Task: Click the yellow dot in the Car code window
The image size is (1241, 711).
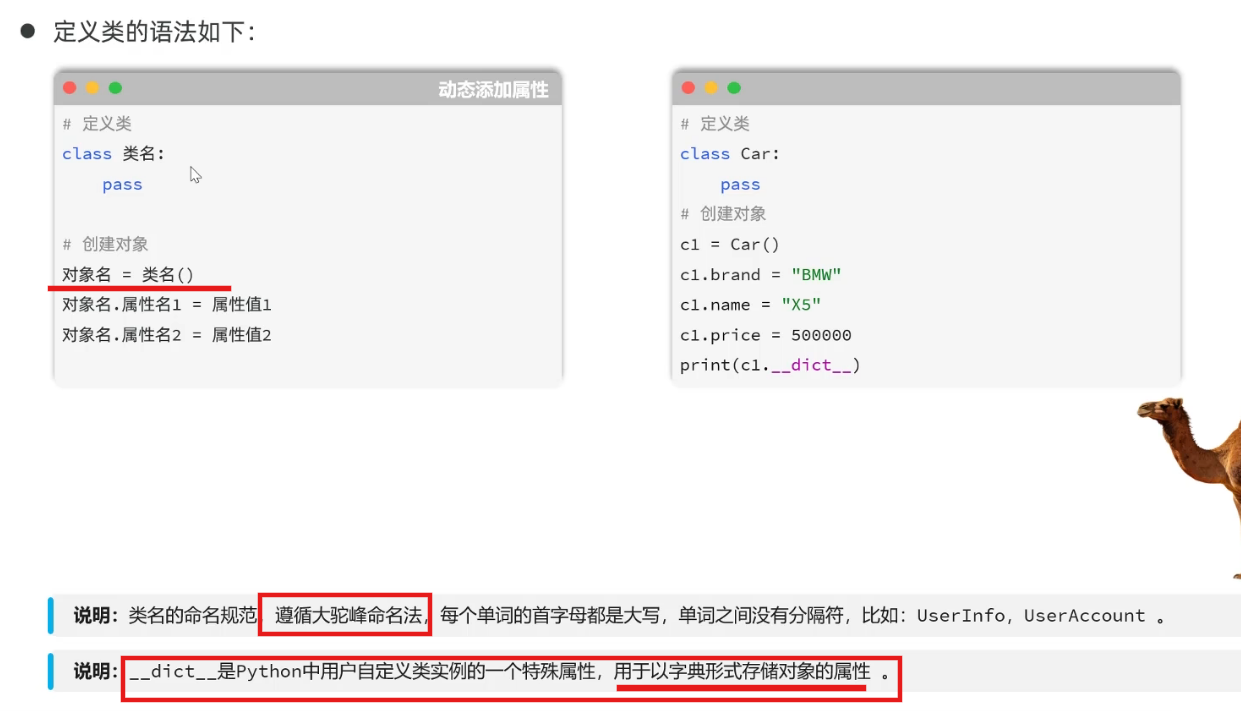Action: click(711, 88)
